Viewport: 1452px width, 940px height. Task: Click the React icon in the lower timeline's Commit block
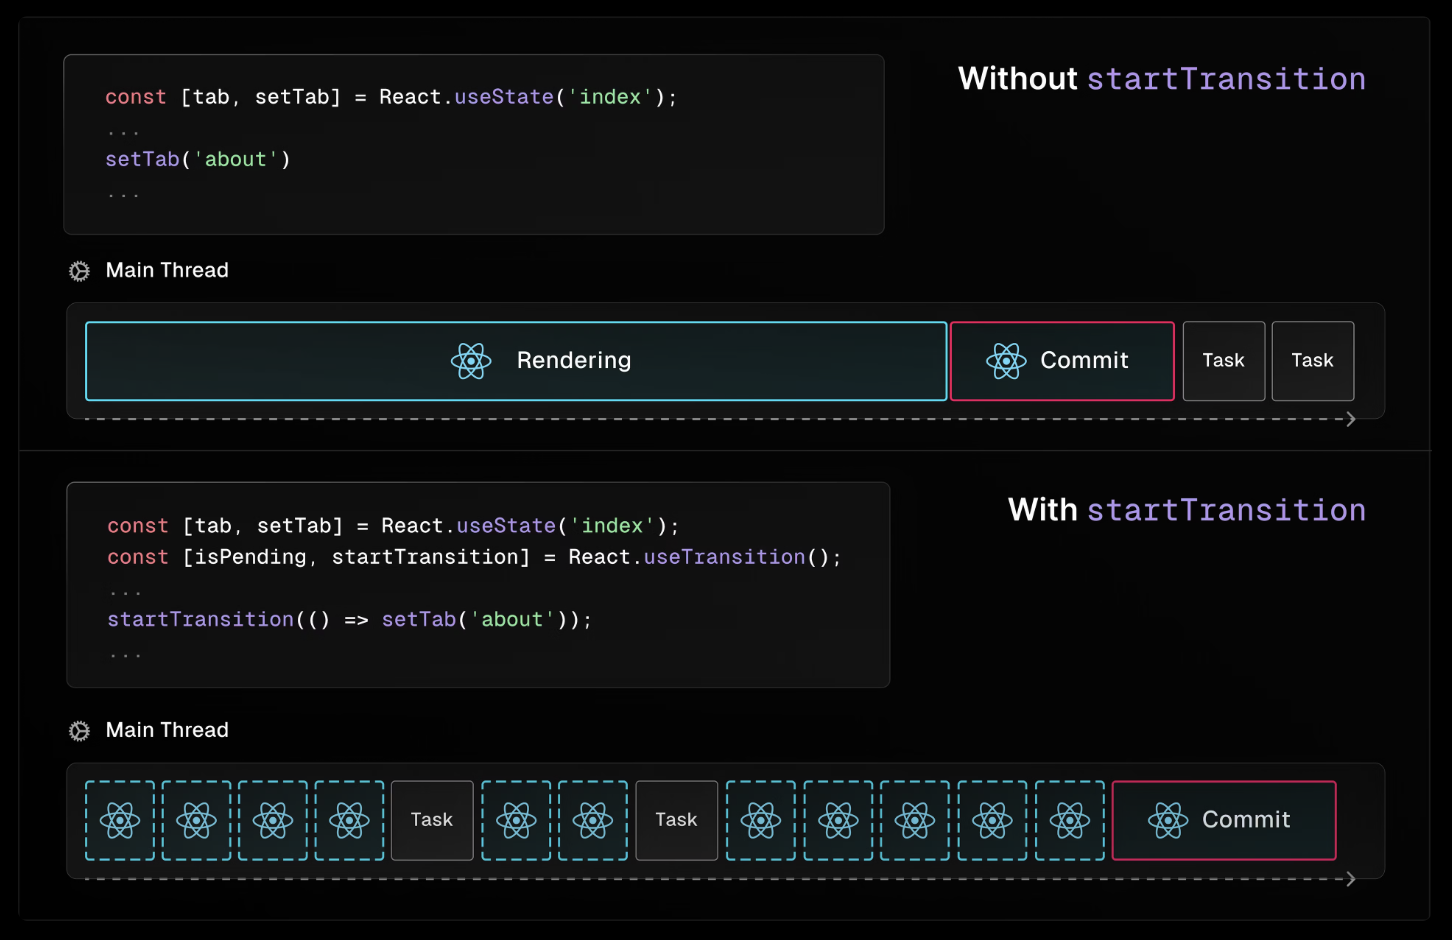(x=1168, y=821)
